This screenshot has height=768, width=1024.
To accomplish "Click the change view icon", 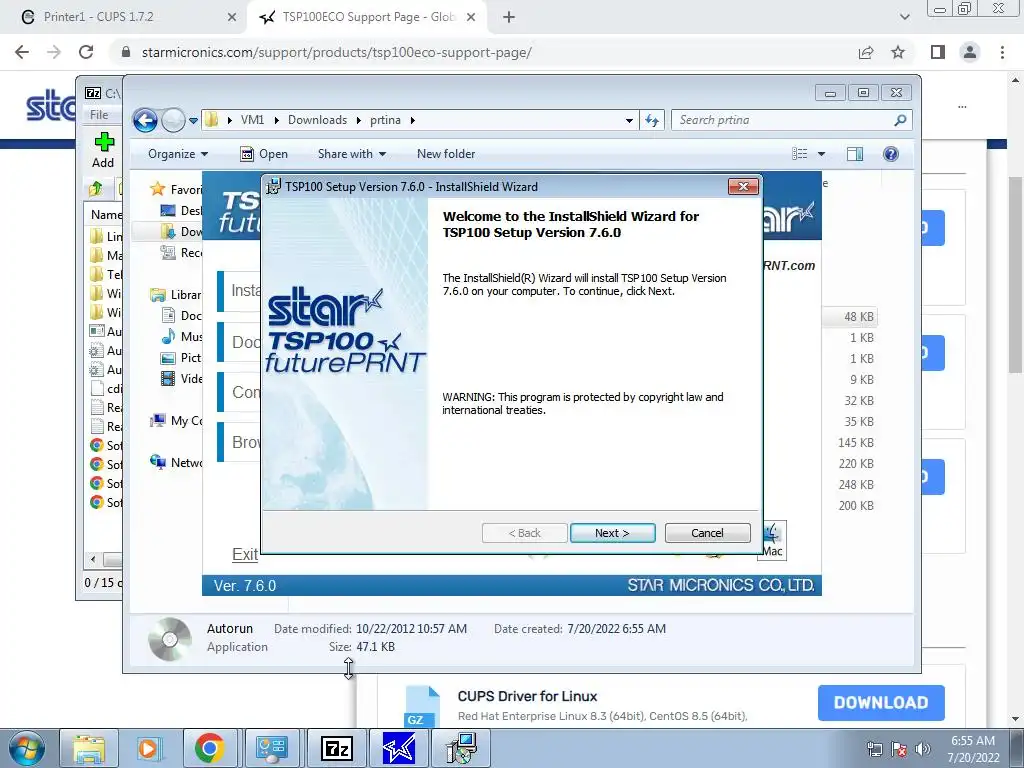I will pos(800,154).
